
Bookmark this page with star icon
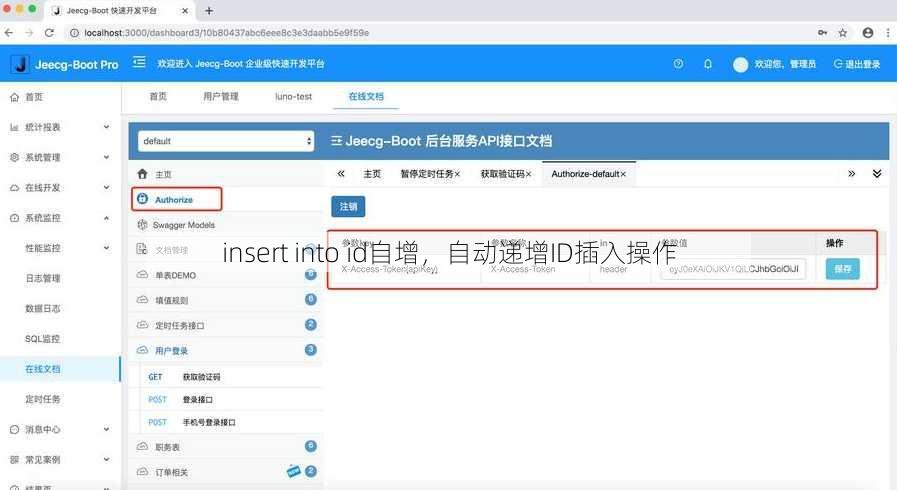click(x=843, y=33)
